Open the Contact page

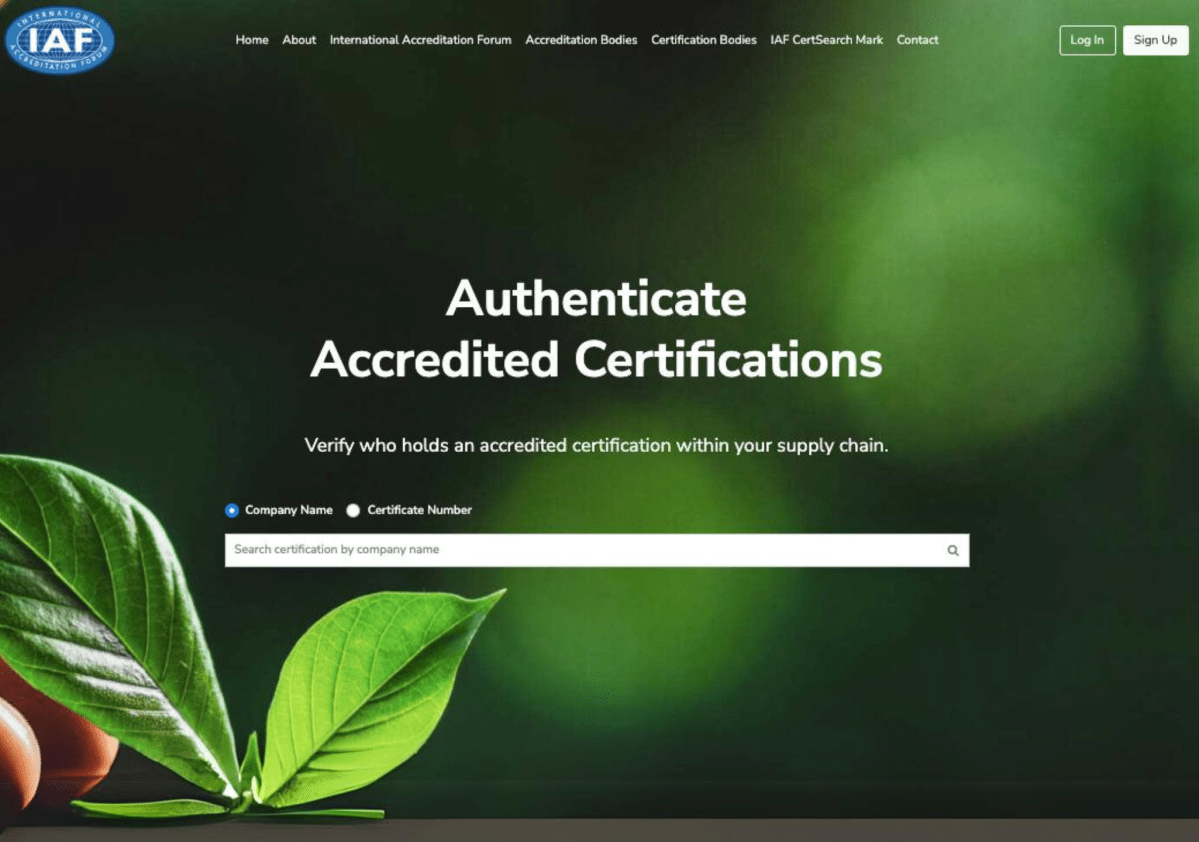918,40
